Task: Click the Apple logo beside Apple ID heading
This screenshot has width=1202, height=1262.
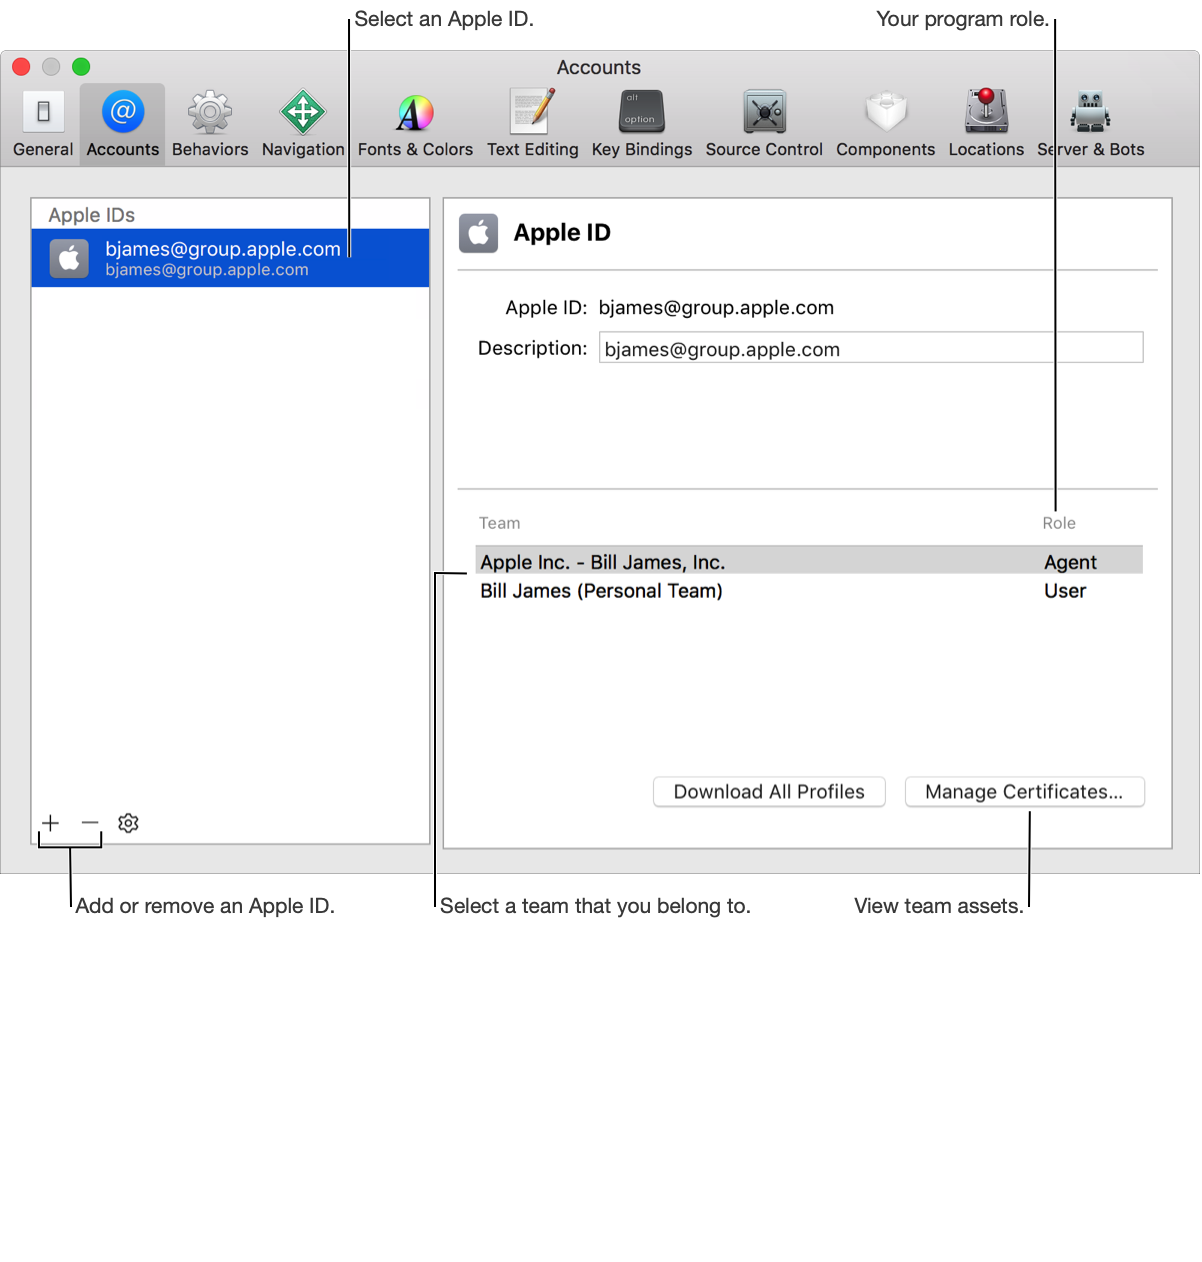Action: coord(478,233)
